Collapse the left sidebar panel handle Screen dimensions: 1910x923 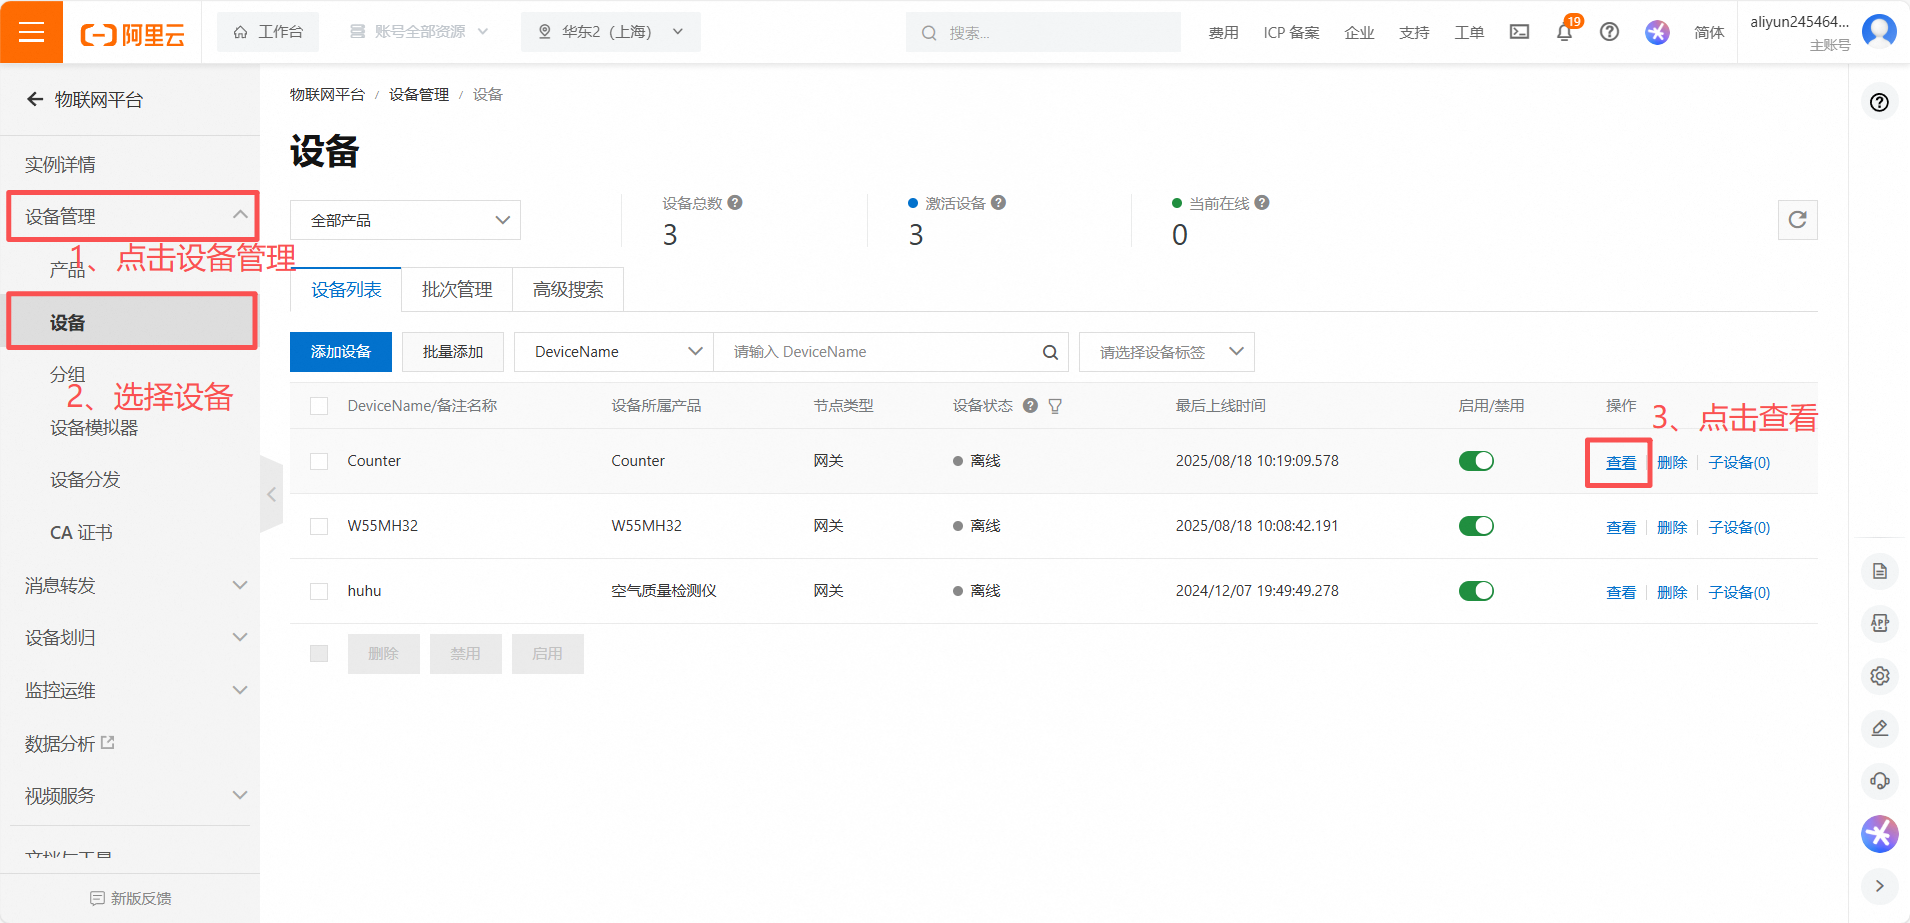pos(271,494)
